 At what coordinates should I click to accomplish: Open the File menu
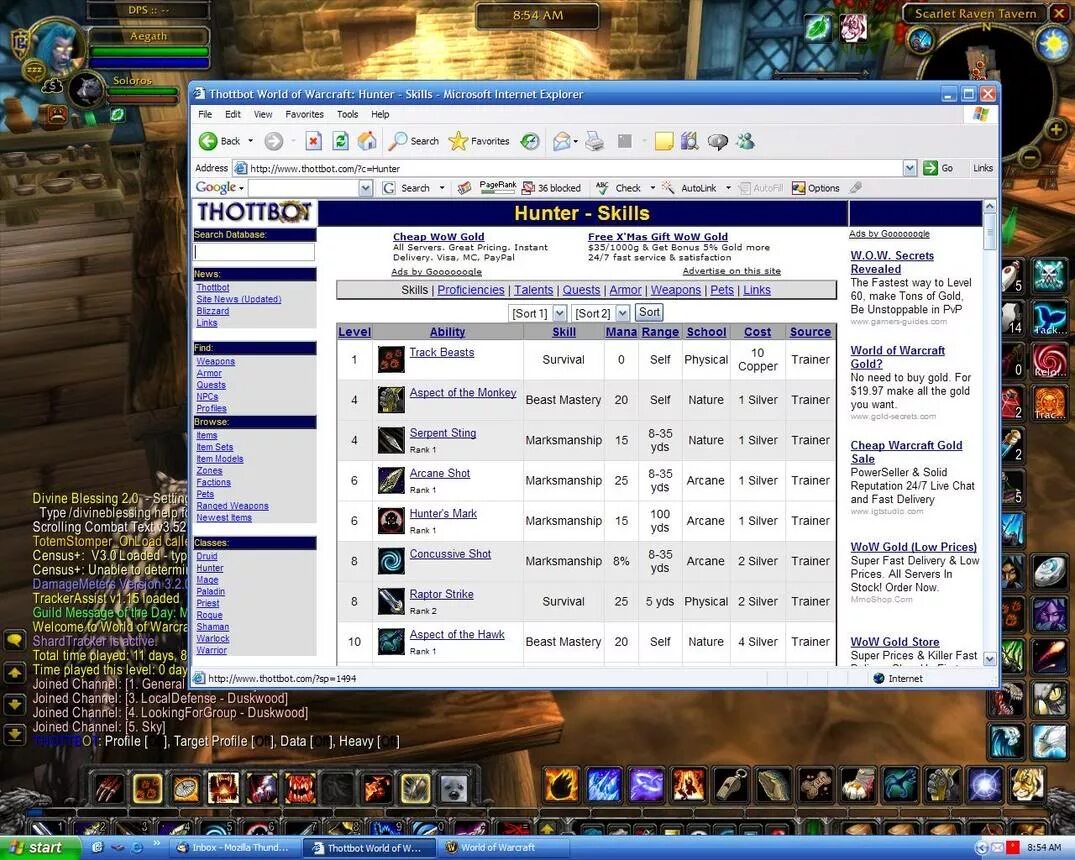point(205,115)
